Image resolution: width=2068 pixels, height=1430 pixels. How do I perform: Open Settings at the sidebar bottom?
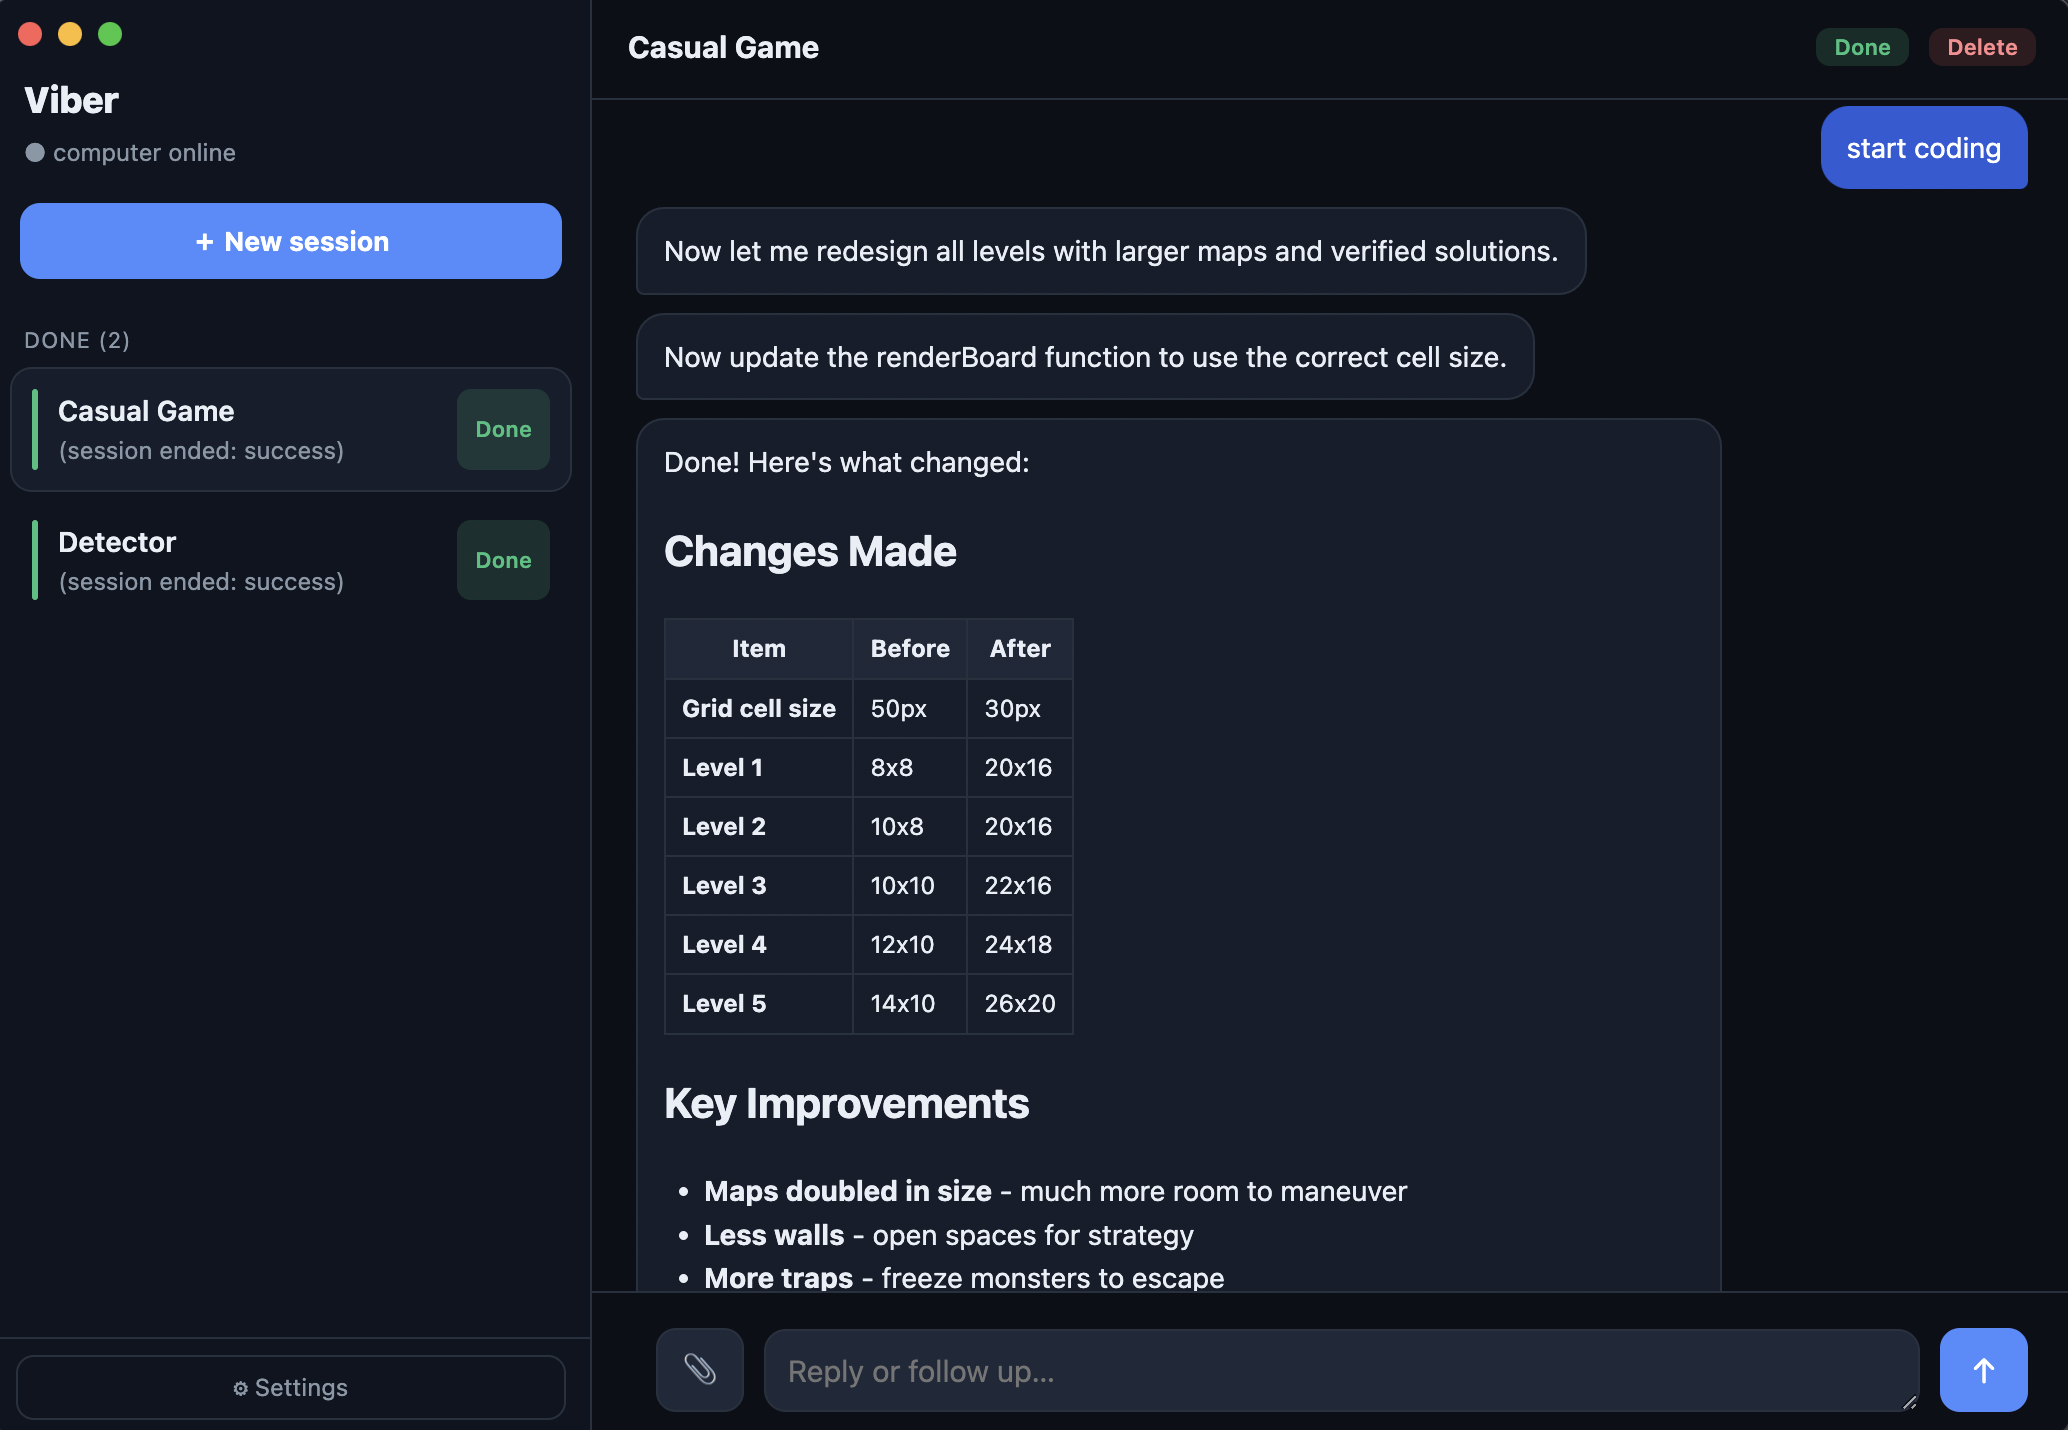click(x=291, y=1387)
